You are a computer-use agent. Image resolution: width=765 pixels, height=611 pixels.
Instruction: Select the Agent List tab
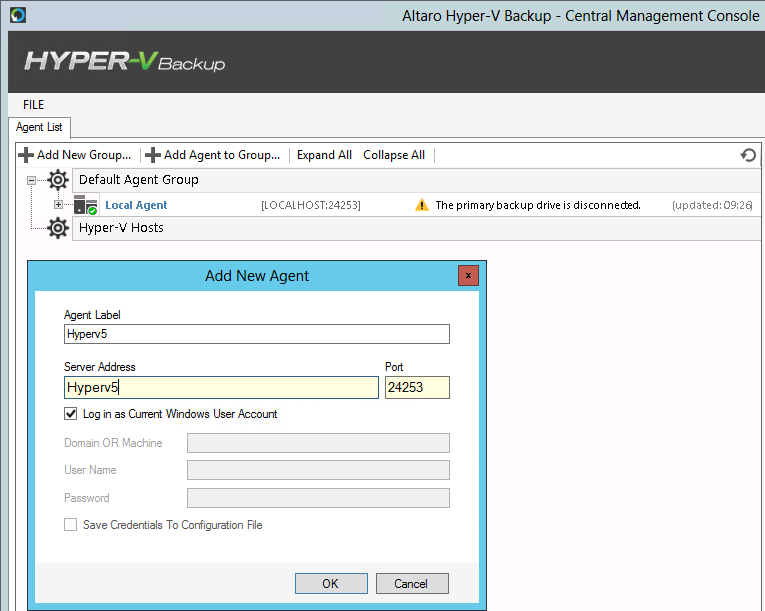coord(40,127)
